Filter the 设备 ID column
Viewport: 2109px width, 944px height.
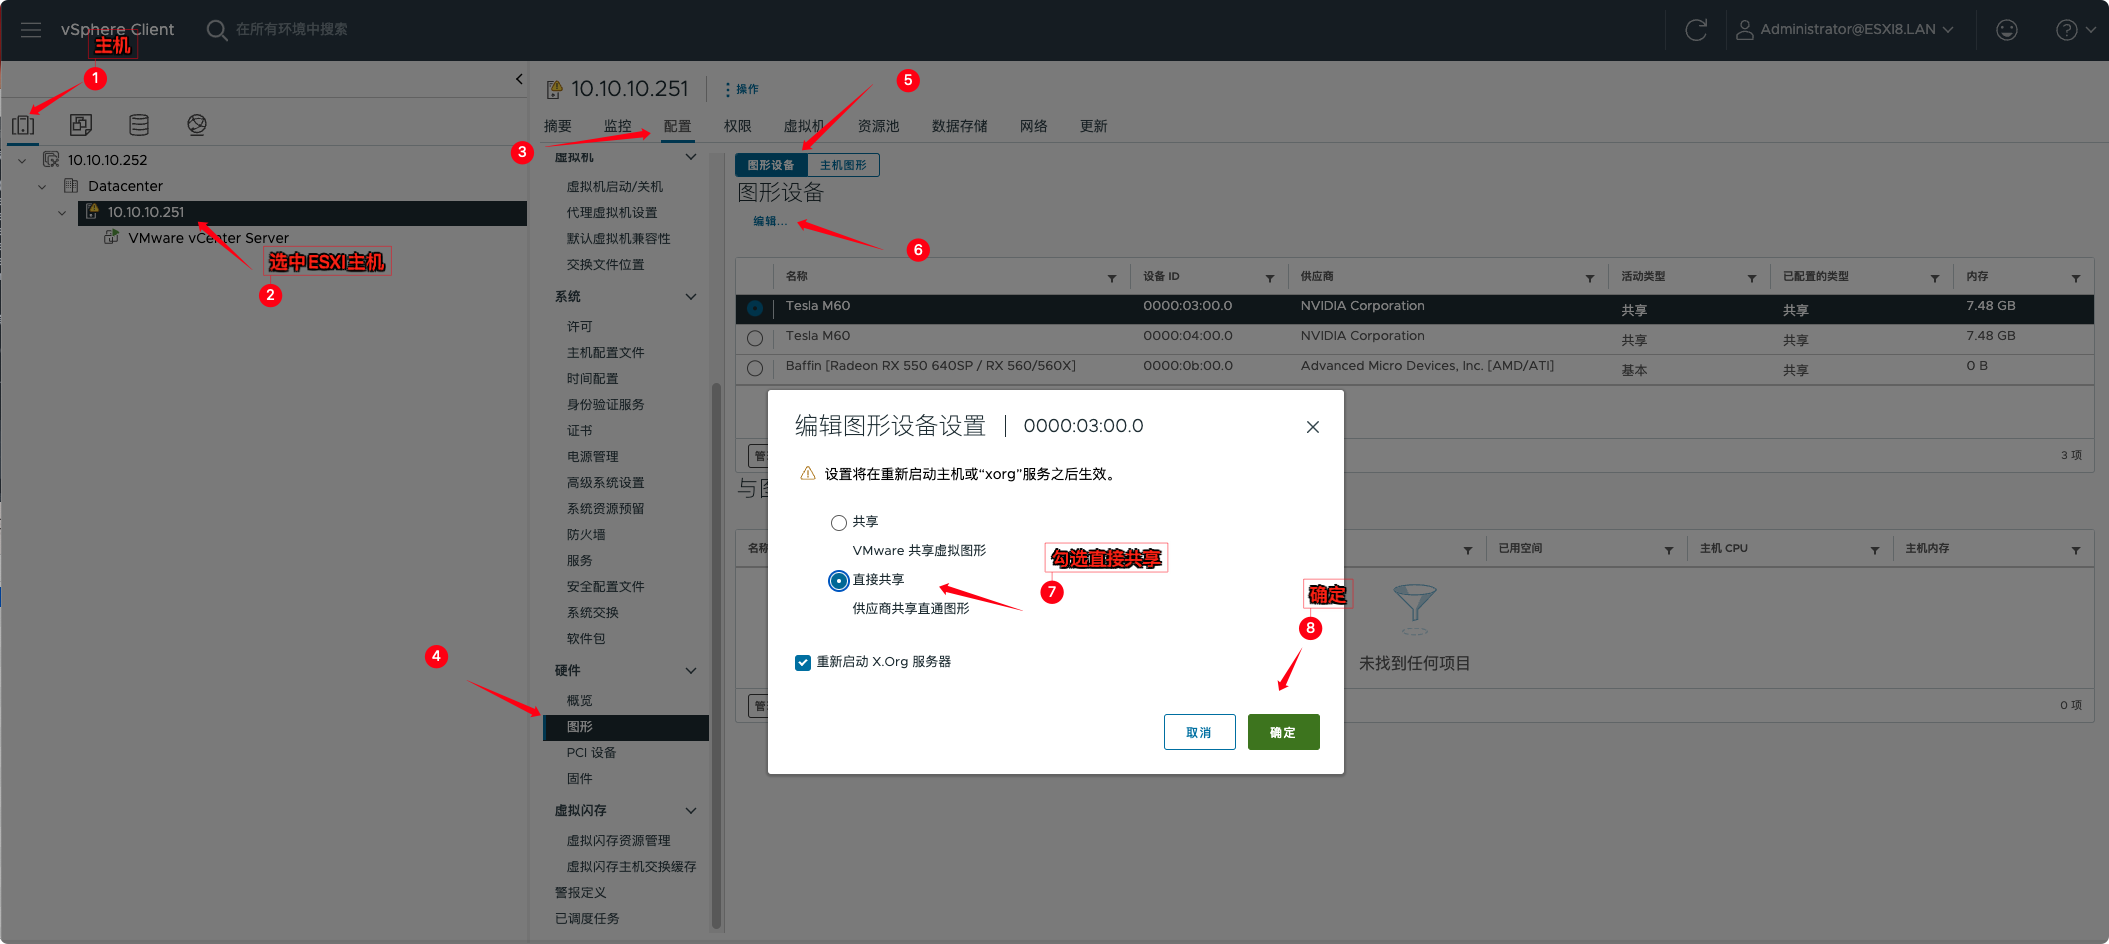point(1270,278)
